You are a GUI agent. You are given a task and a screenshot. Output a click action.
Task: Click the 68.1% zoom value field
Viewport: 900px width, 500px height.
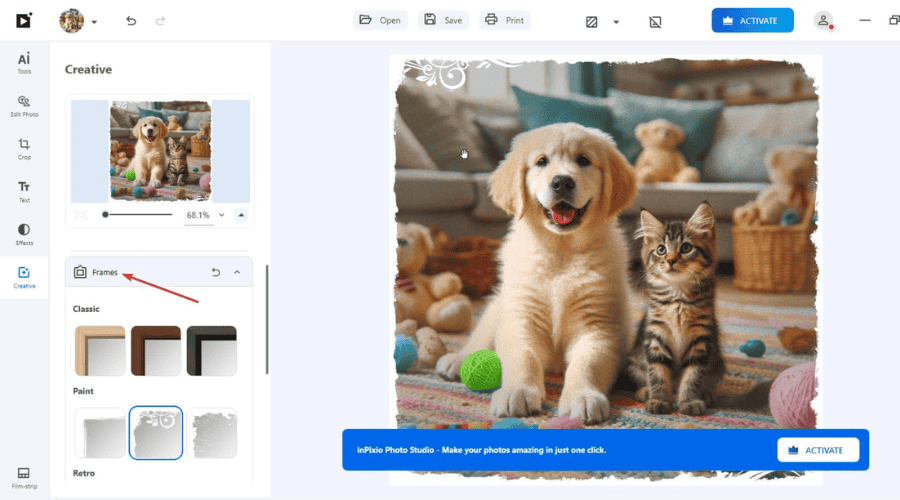click(x=198, y=215)
